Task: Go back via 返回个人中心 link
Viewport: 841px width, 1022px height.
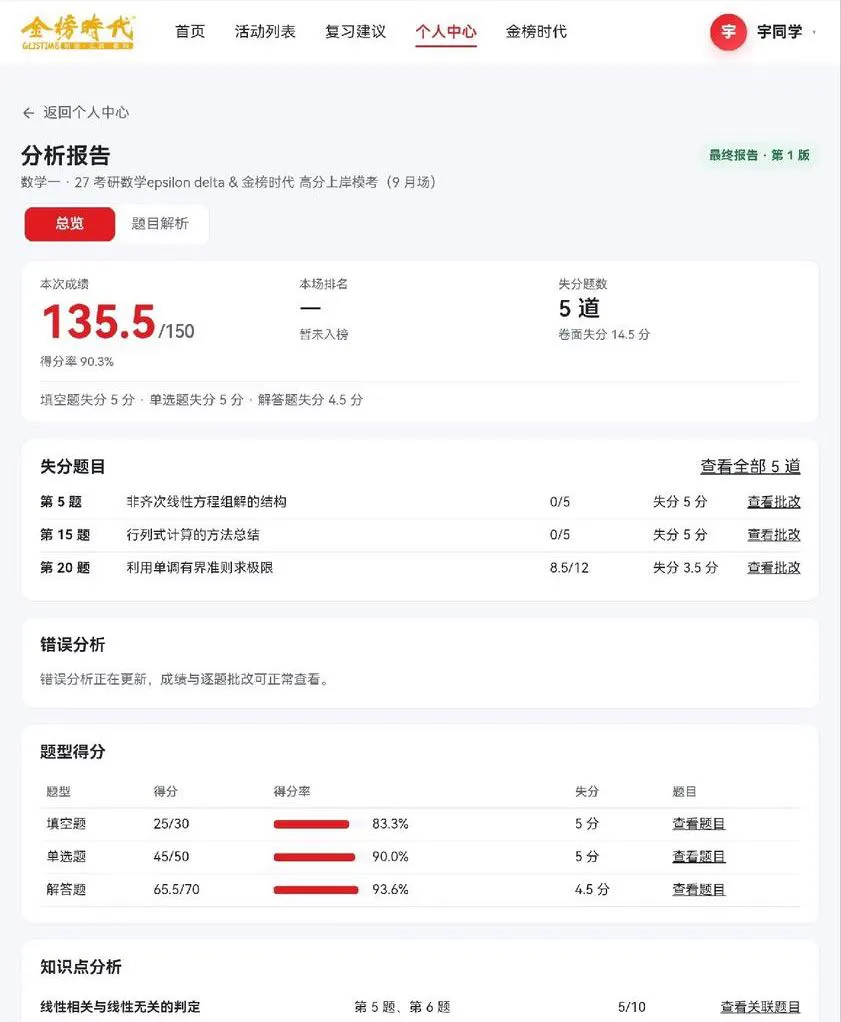Action: 86,112
